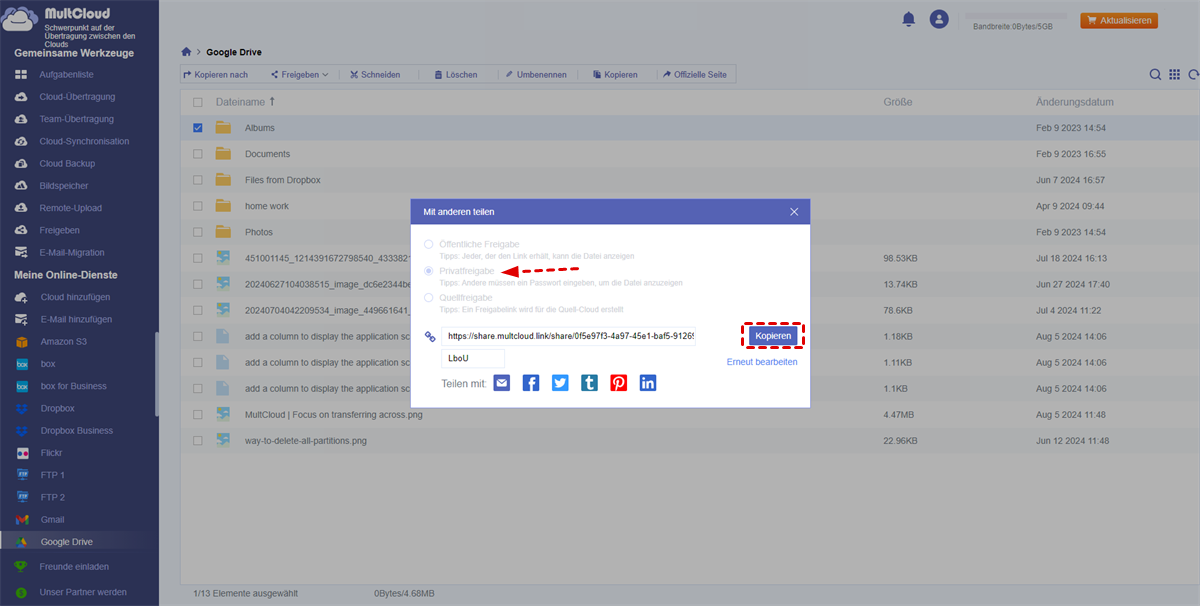The width and height of the screenshot is (1200, 606).
Task: Check way-to-delete-all-partitions.png checkbox
Action: 197,440
